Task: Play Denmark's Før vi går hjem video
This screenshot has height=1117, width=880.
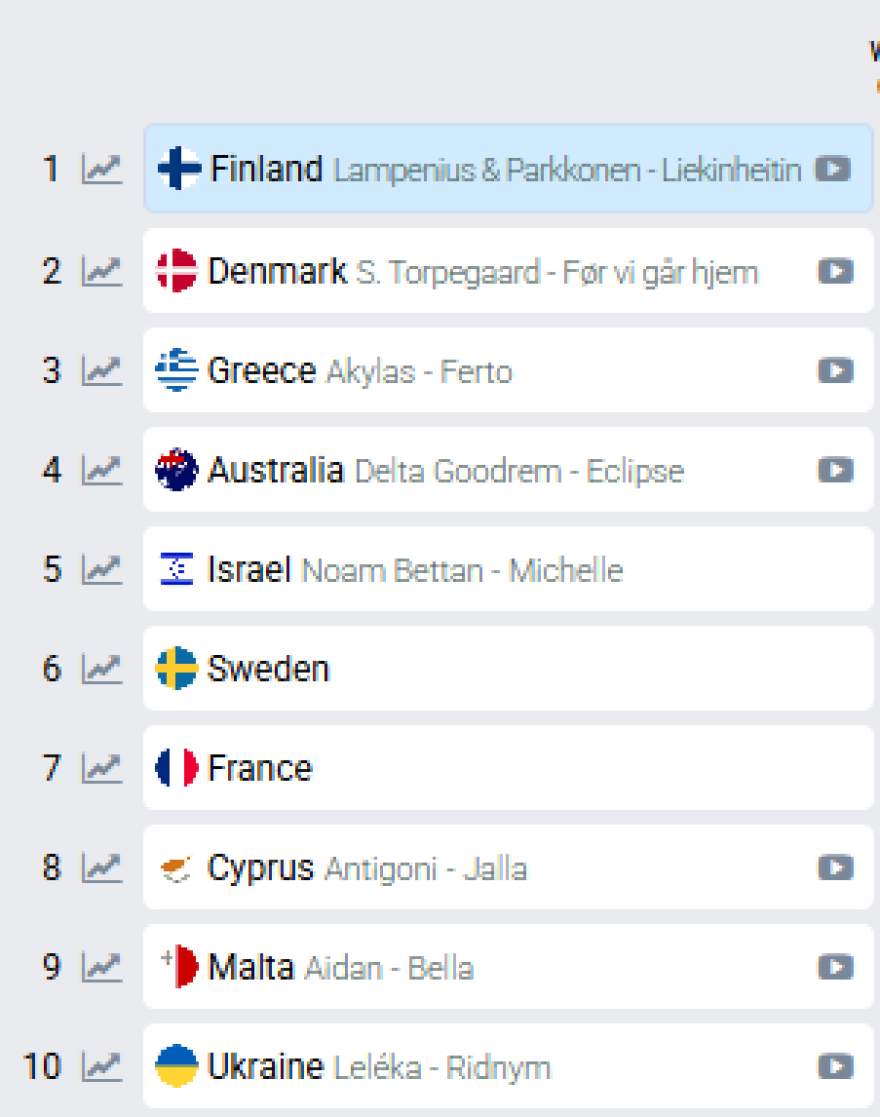Action: tap(835, 271)
